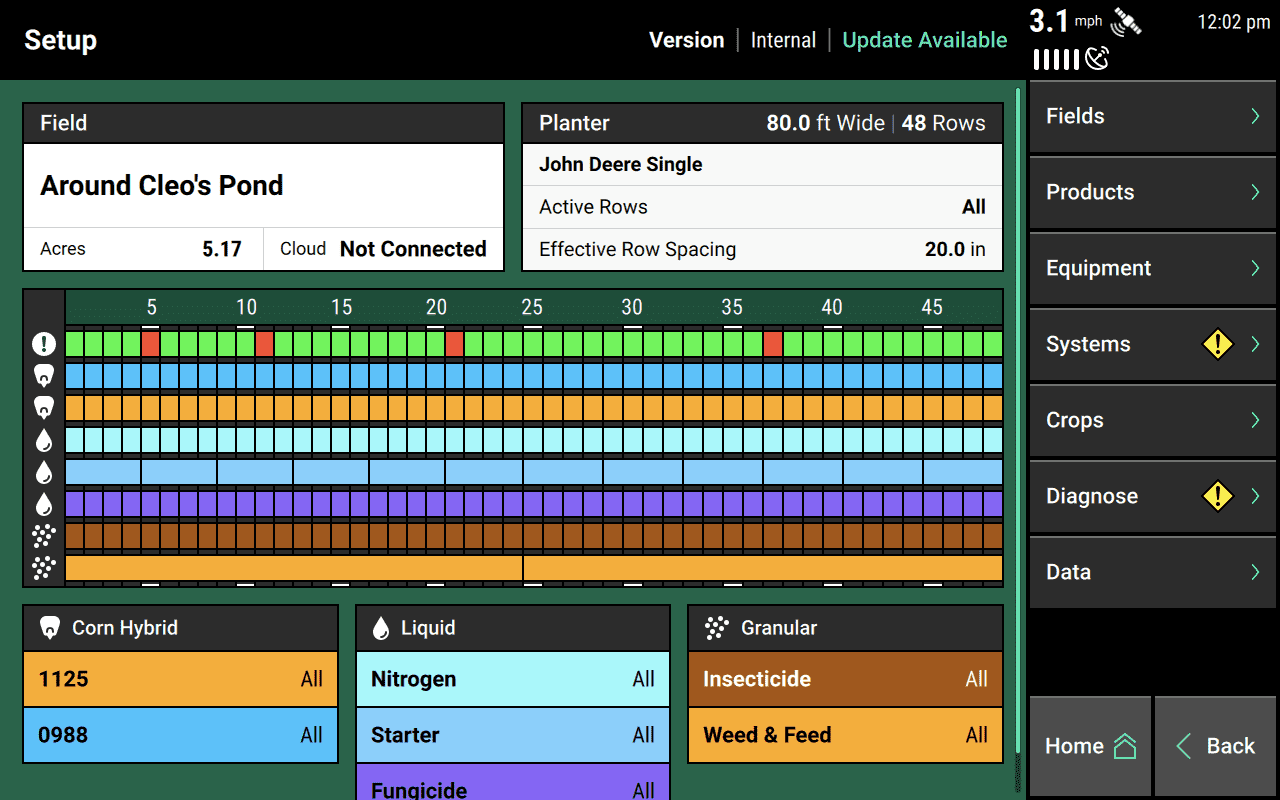Click the Active Rows setting row
1280x800 pixels.
(762, 207)
